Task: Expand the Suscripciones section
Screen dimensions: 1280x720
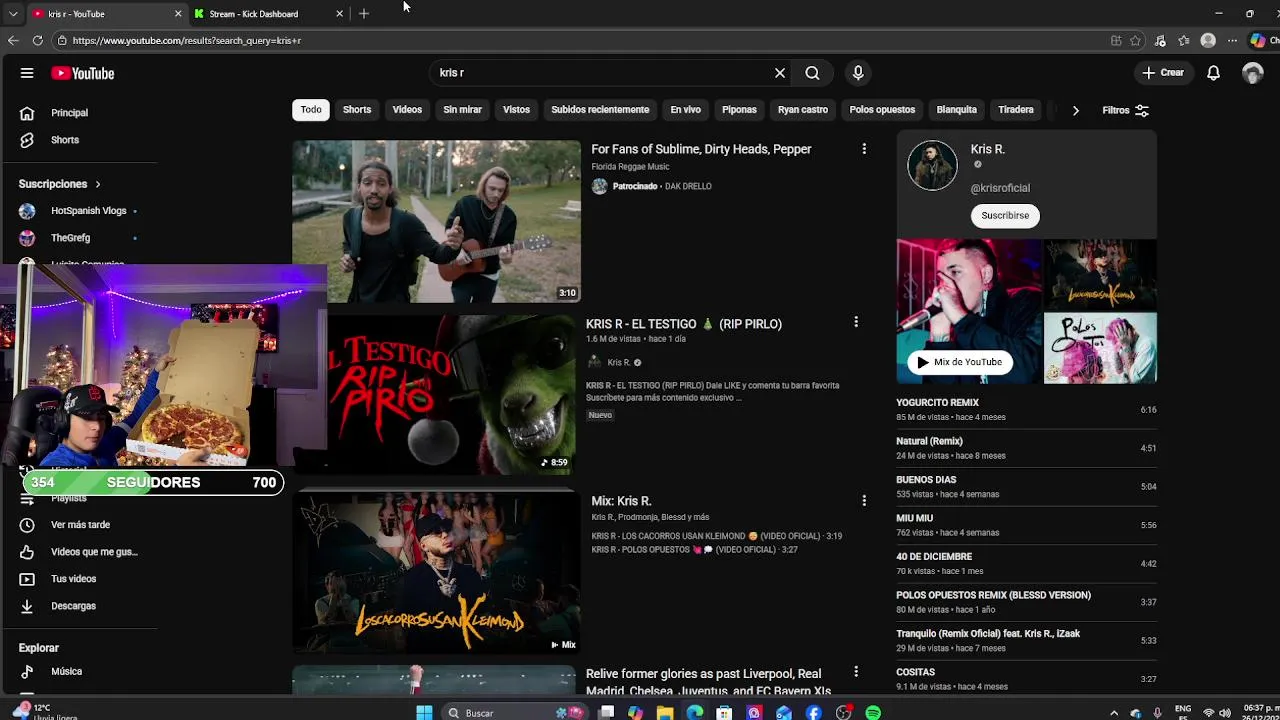Action: coord(60,184)
